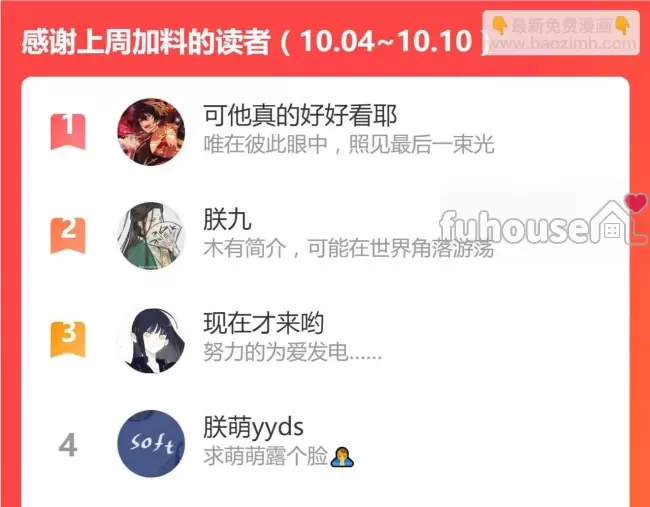The image size is (650, 507).
Task: Click the header title 感谢上周加料的读者
Action: pyautogui.click(x=146, y=42)
